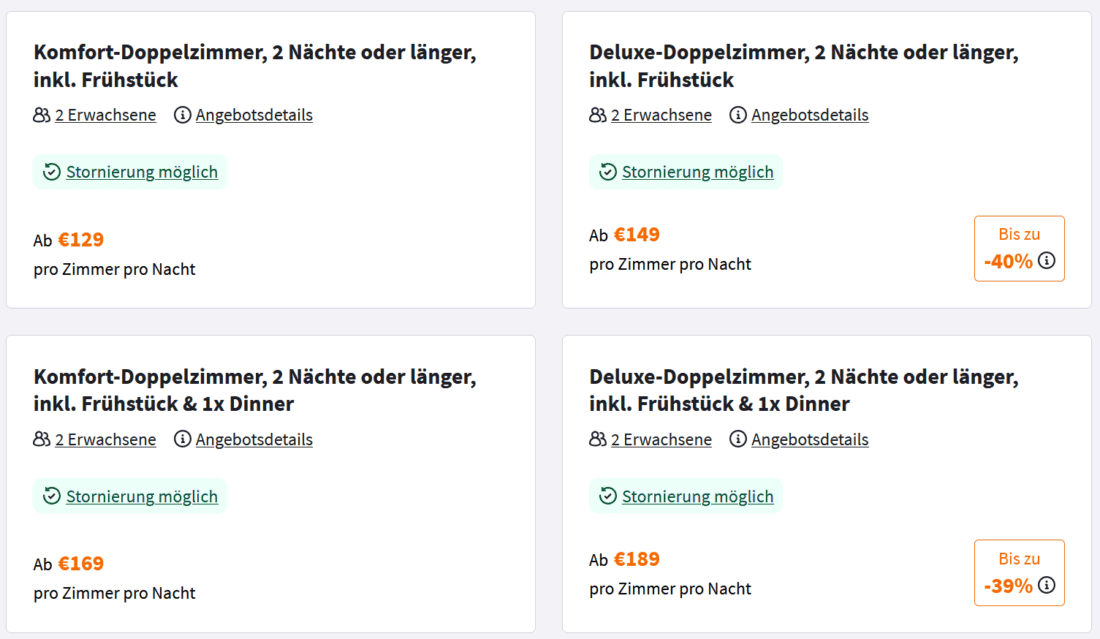Open Angebotsdetails for Deluxe breakfast-only offer
Screen dimensions: 1100x639
[810, 115]
